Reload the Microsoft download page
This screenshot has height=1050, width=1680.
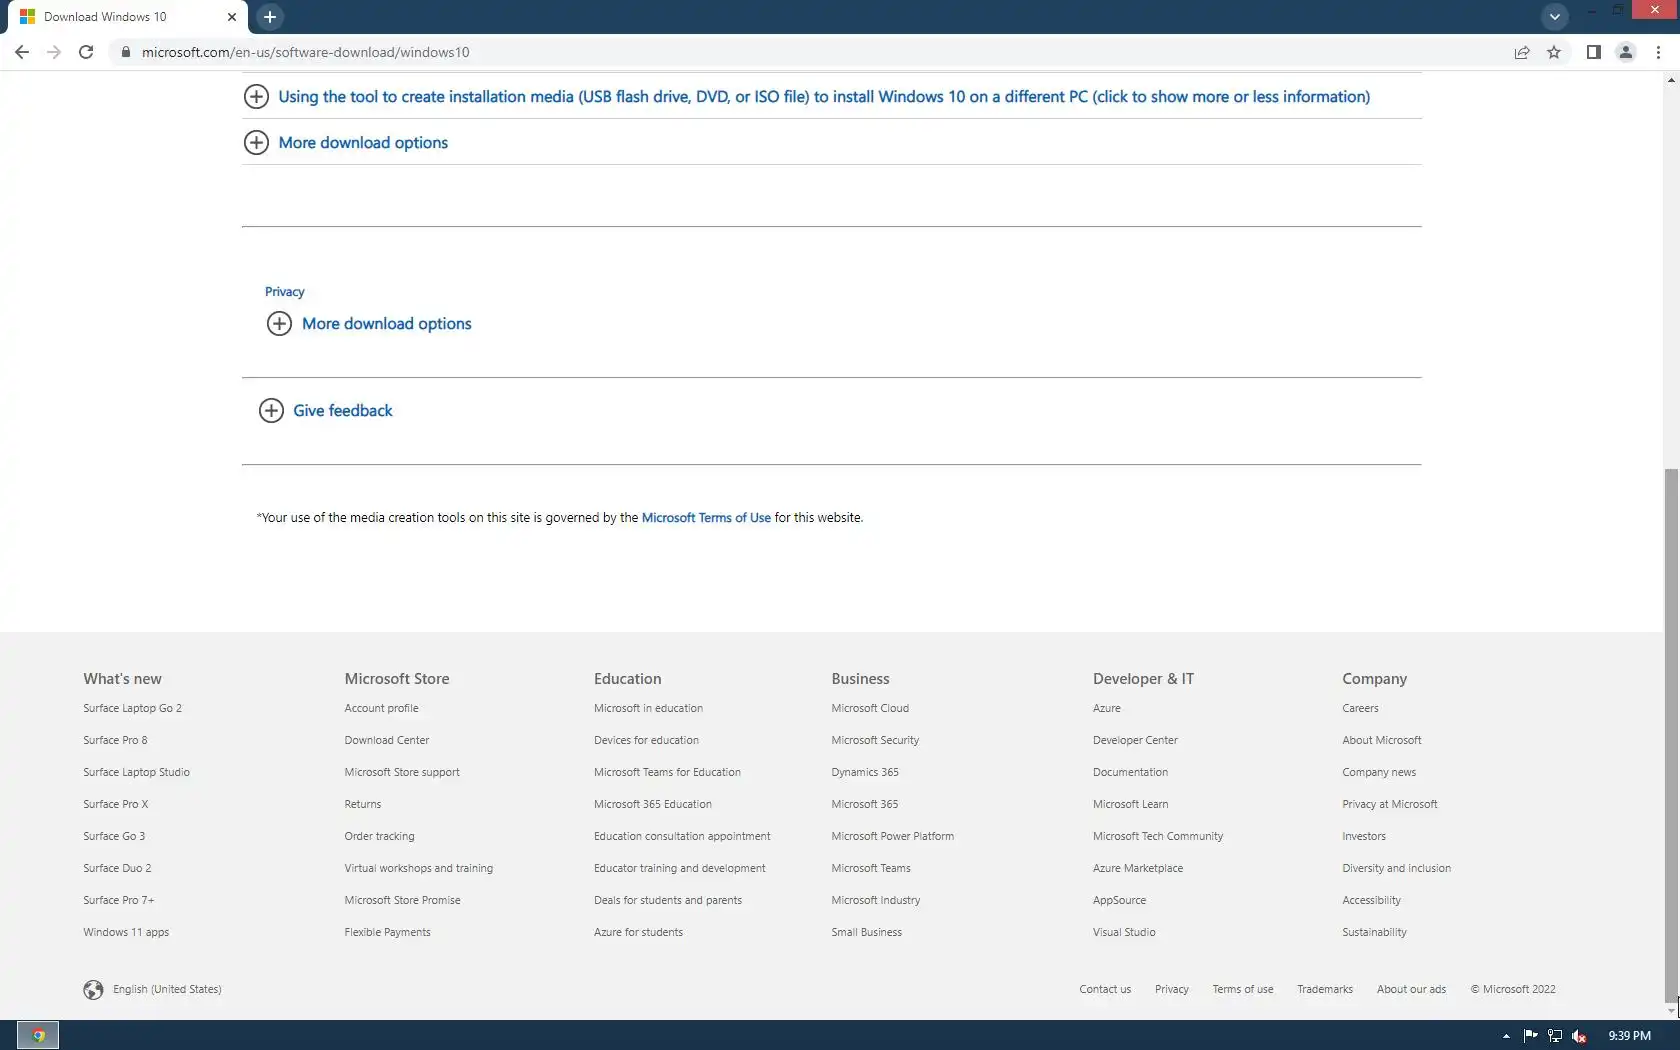coord(86,52)
